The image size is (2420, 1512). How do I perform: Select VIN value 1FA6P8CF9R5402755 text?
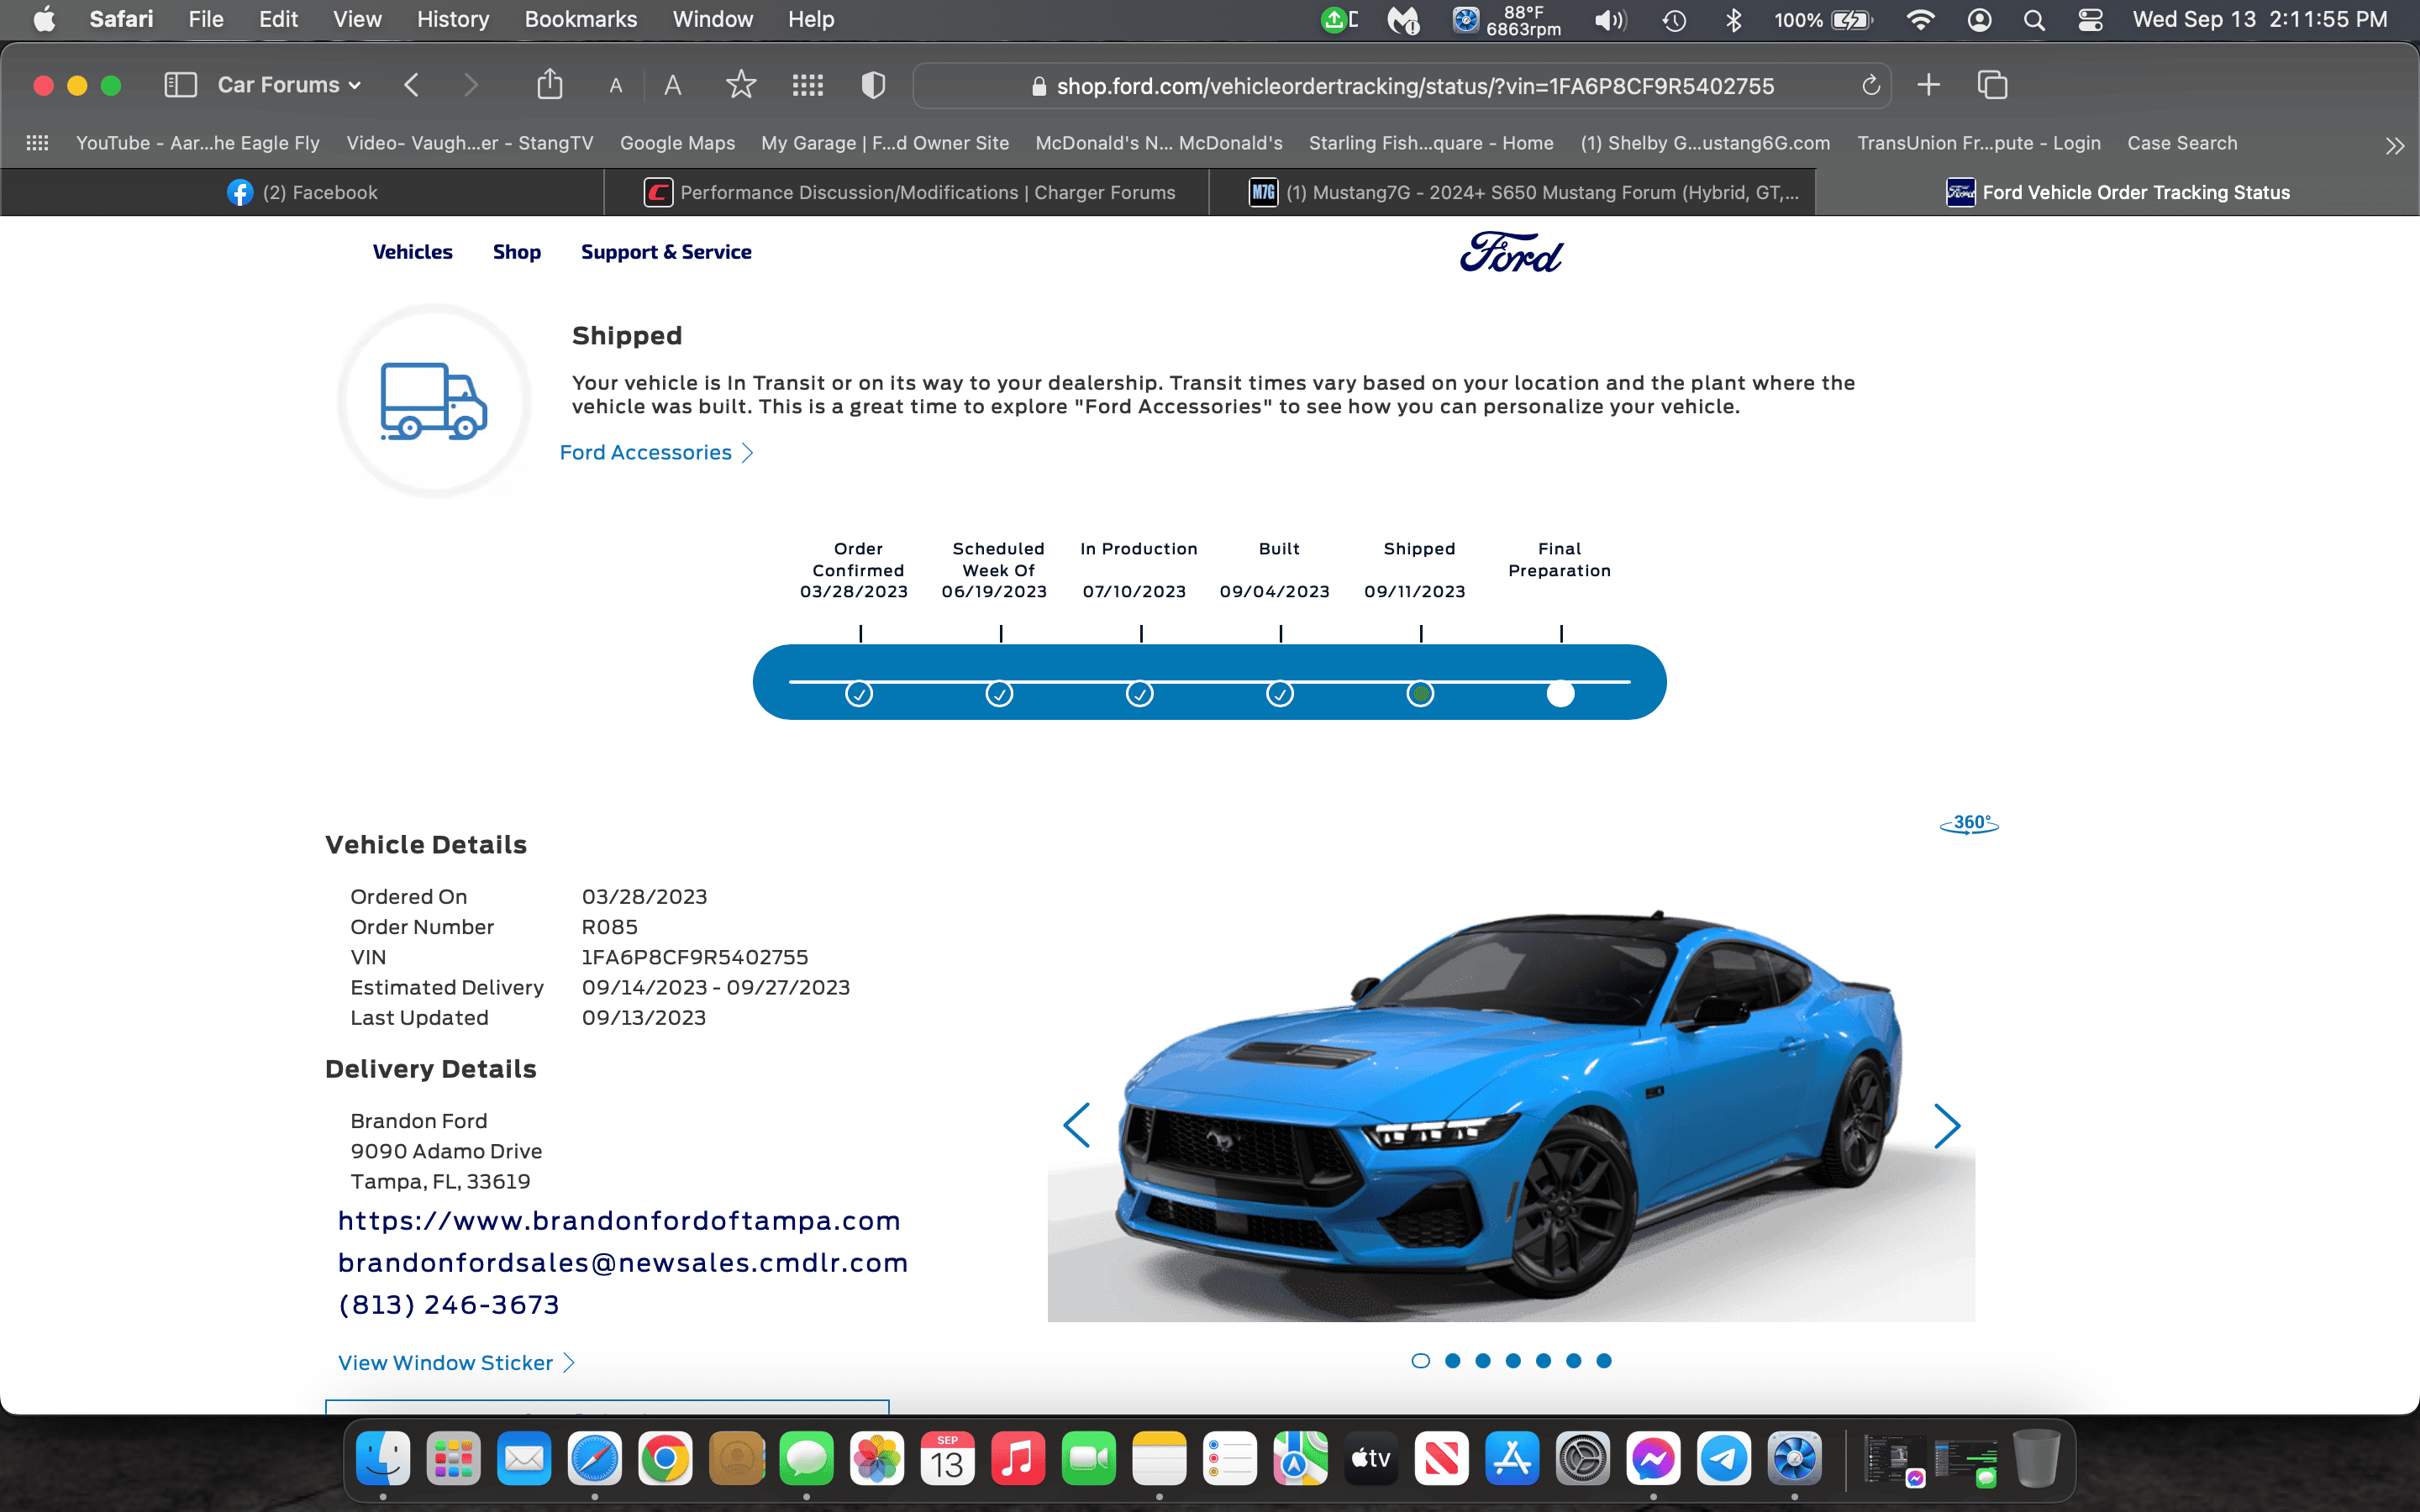pos(695,957)
